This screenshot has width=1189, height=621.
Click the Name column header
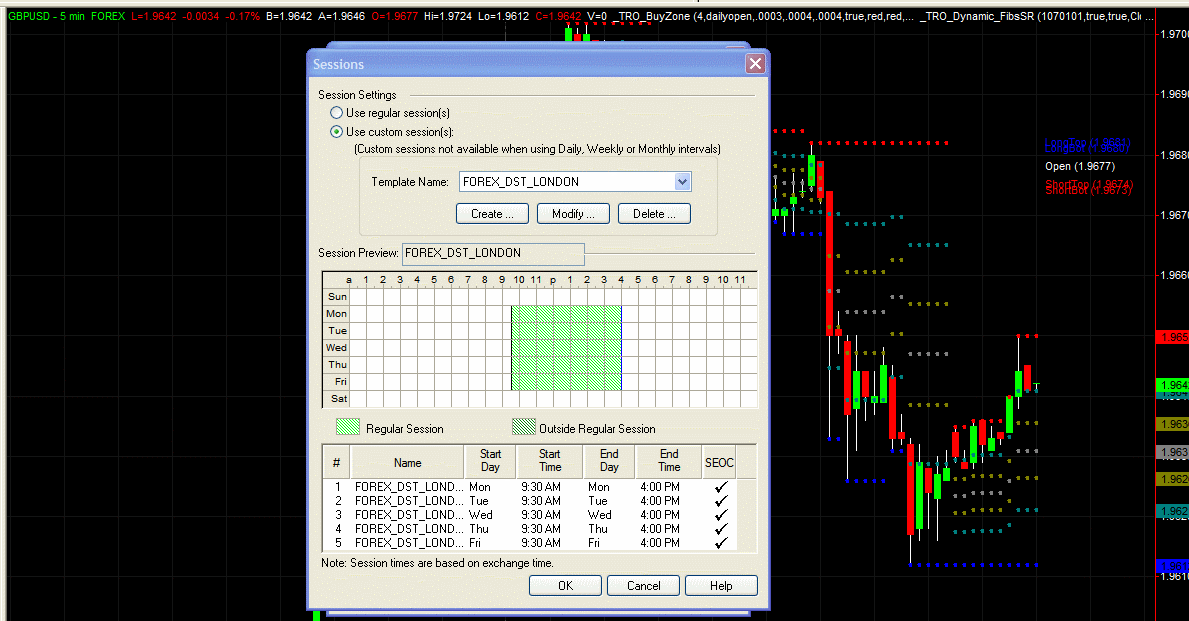coord(407,463)
